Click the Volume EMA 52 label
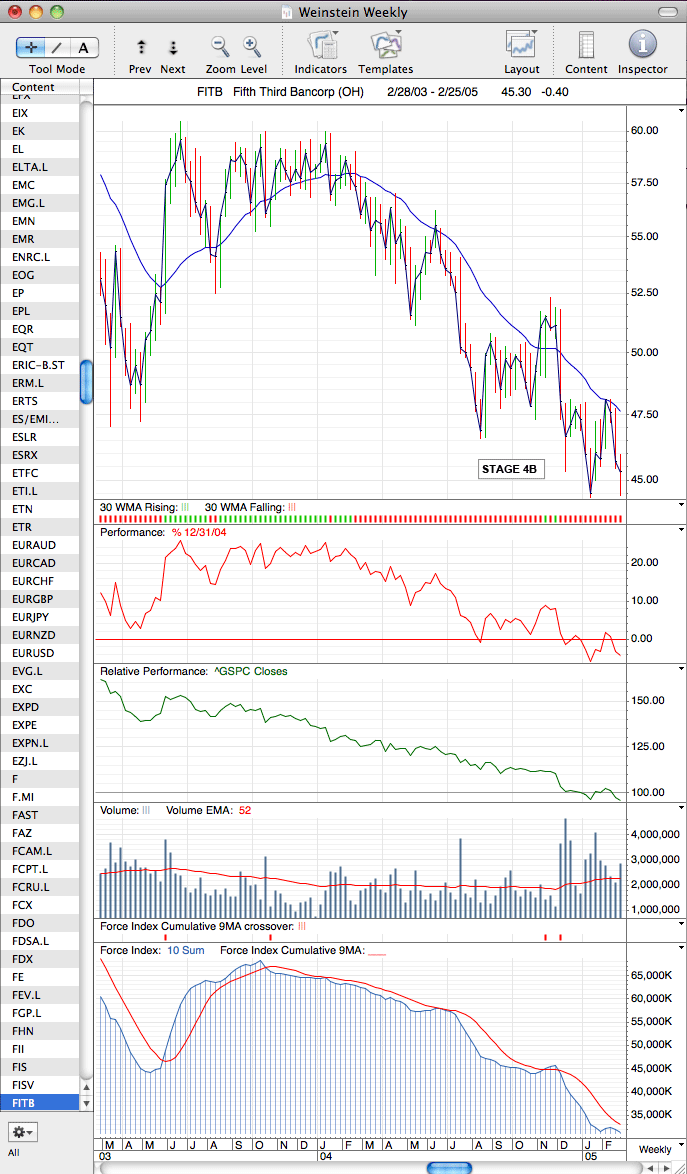Image resolution: width=687 pixels, height=1174 pixels. [208, 810]
